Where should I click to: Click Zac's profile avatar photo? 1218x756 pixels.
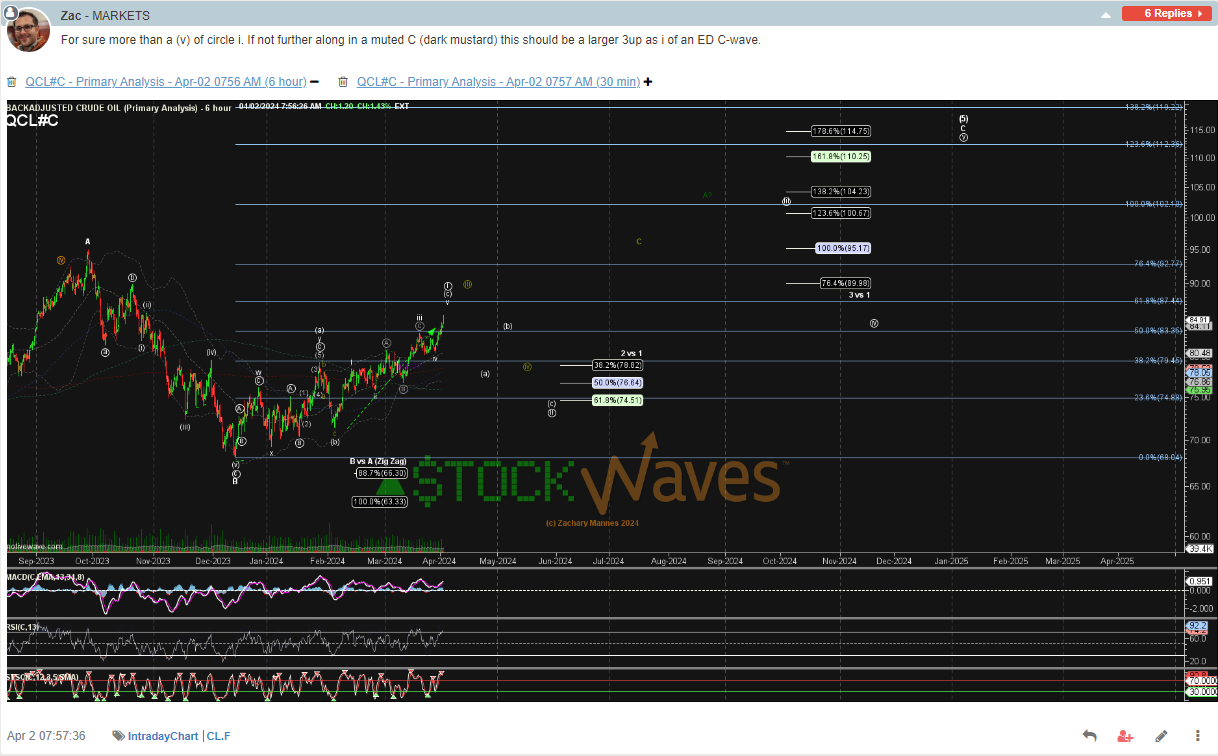point(29,30)
